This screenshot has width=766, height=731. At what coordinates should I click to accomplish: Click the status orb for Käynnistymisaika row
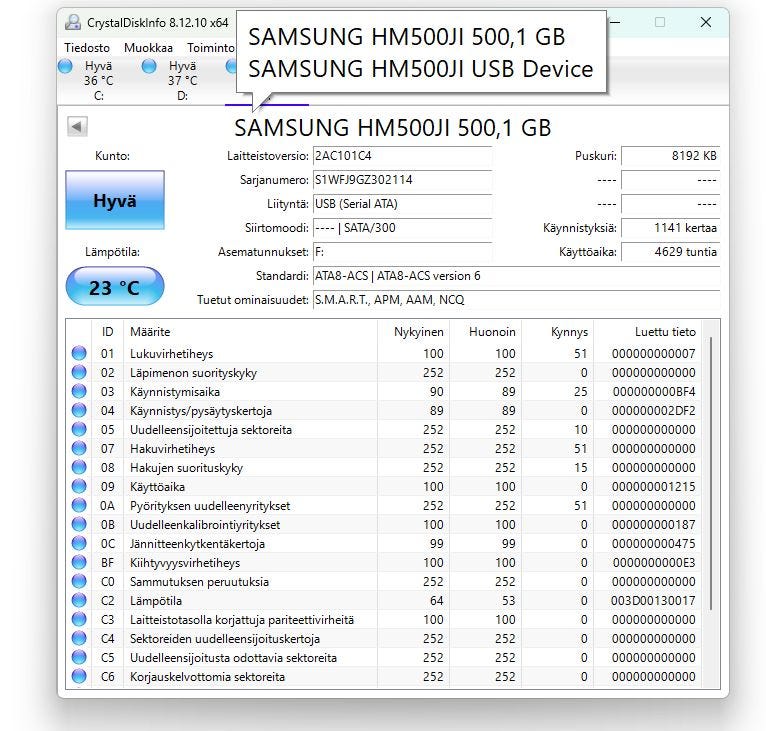79,391
